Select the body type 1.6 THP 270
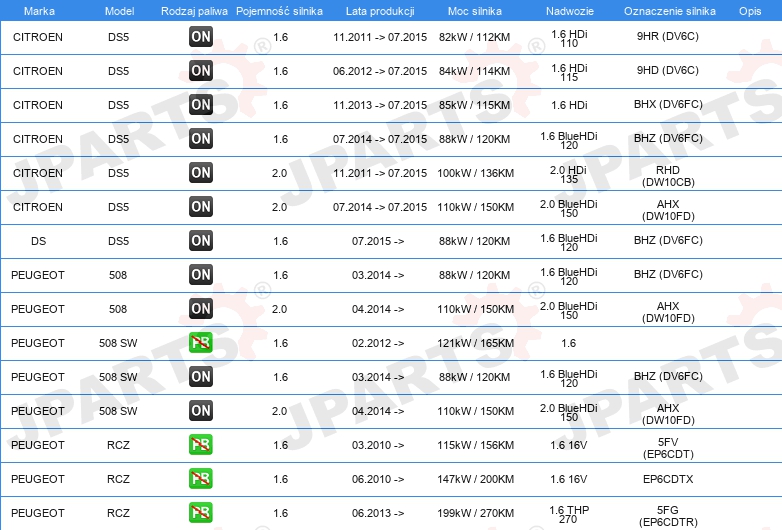Image resolution: width=782 pixels, height=530 pixels. tap(569, 515)
